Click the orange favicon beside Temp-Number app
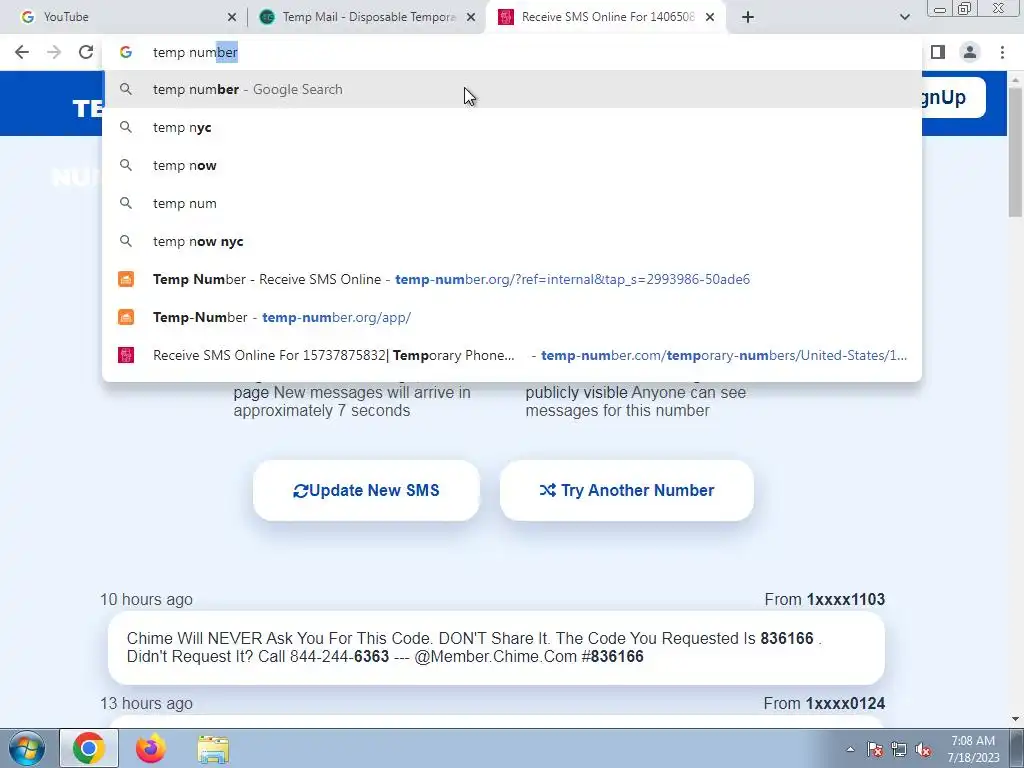The height and width of the screenshot is (768, 1024). click(x=126, y=317)
